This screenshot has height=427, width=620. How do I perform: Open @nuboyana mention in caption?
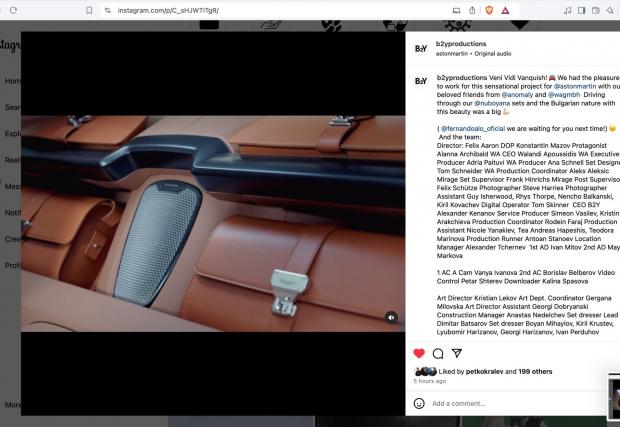[x=492, y=103]
